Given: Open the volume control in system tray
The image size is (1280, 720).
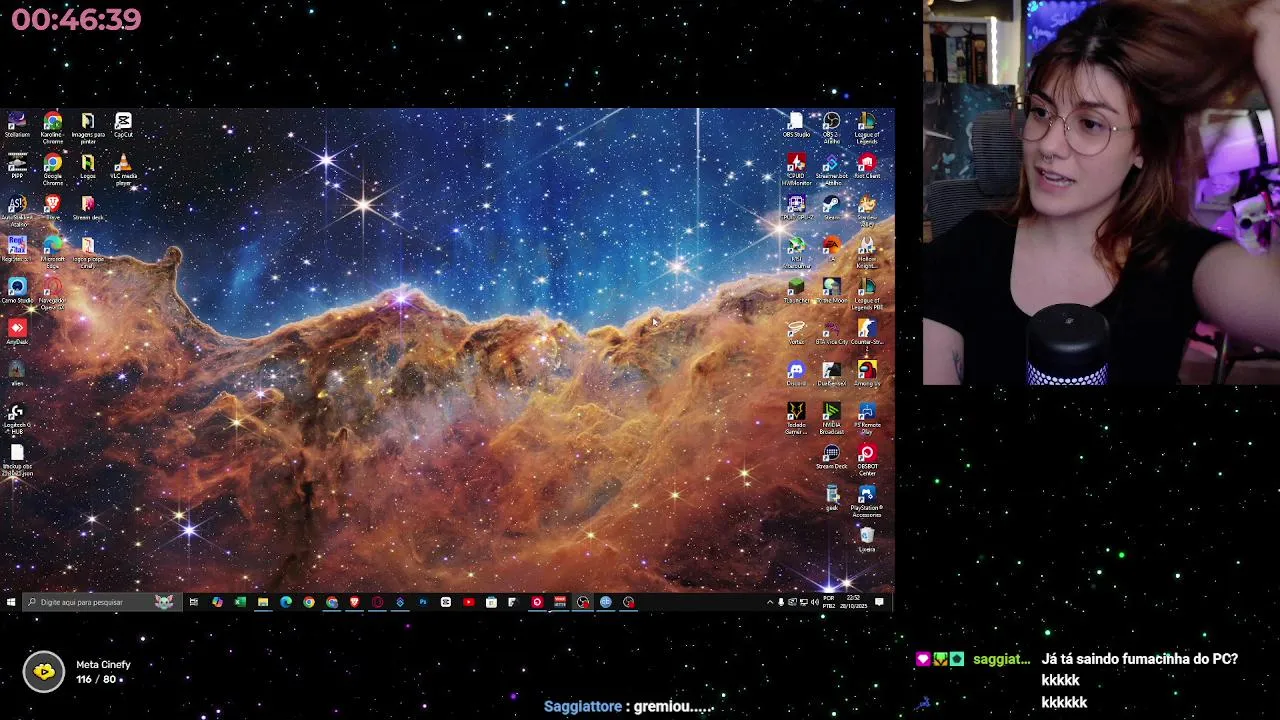Looking at the screenshot, I should click(x=815, y=602).
